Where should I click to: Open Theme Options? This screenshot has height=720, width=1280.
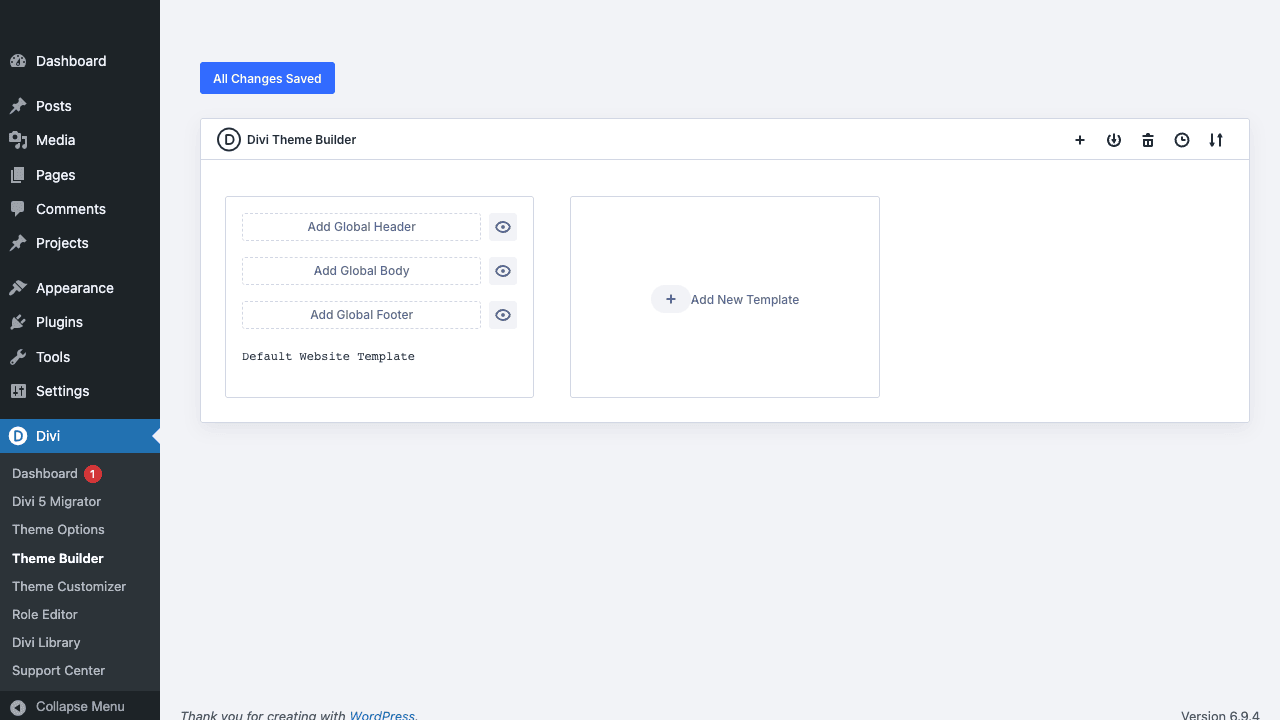coord(58,530)
